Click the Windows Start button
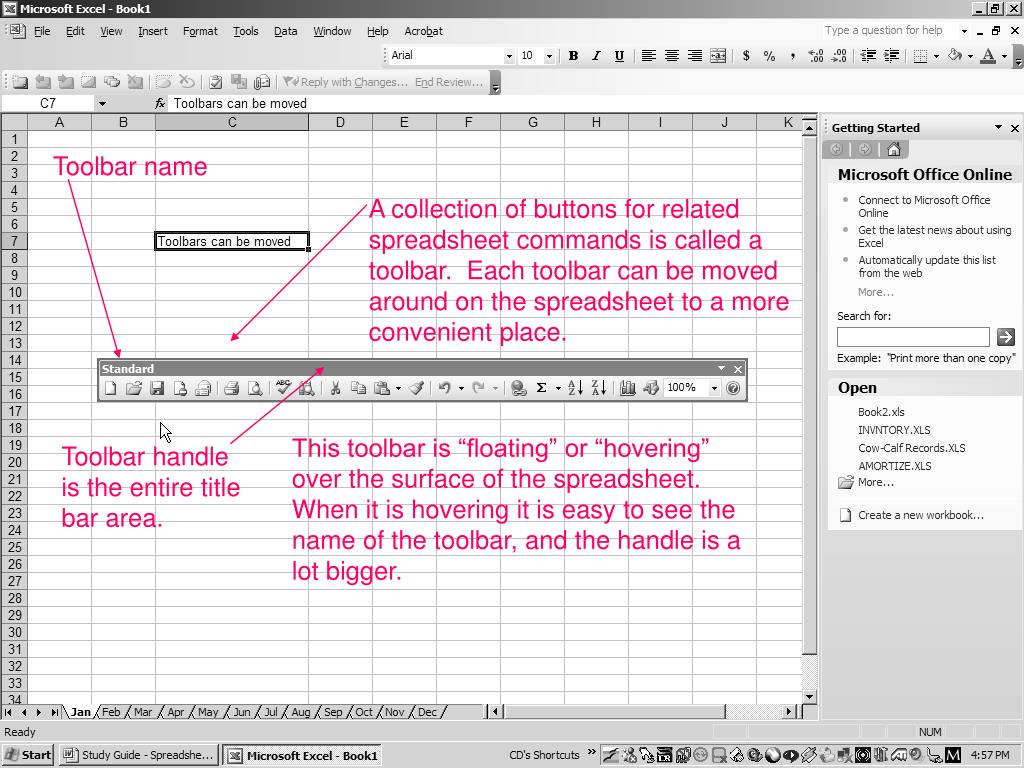1024x768 pixels. (x=28, y=756)
